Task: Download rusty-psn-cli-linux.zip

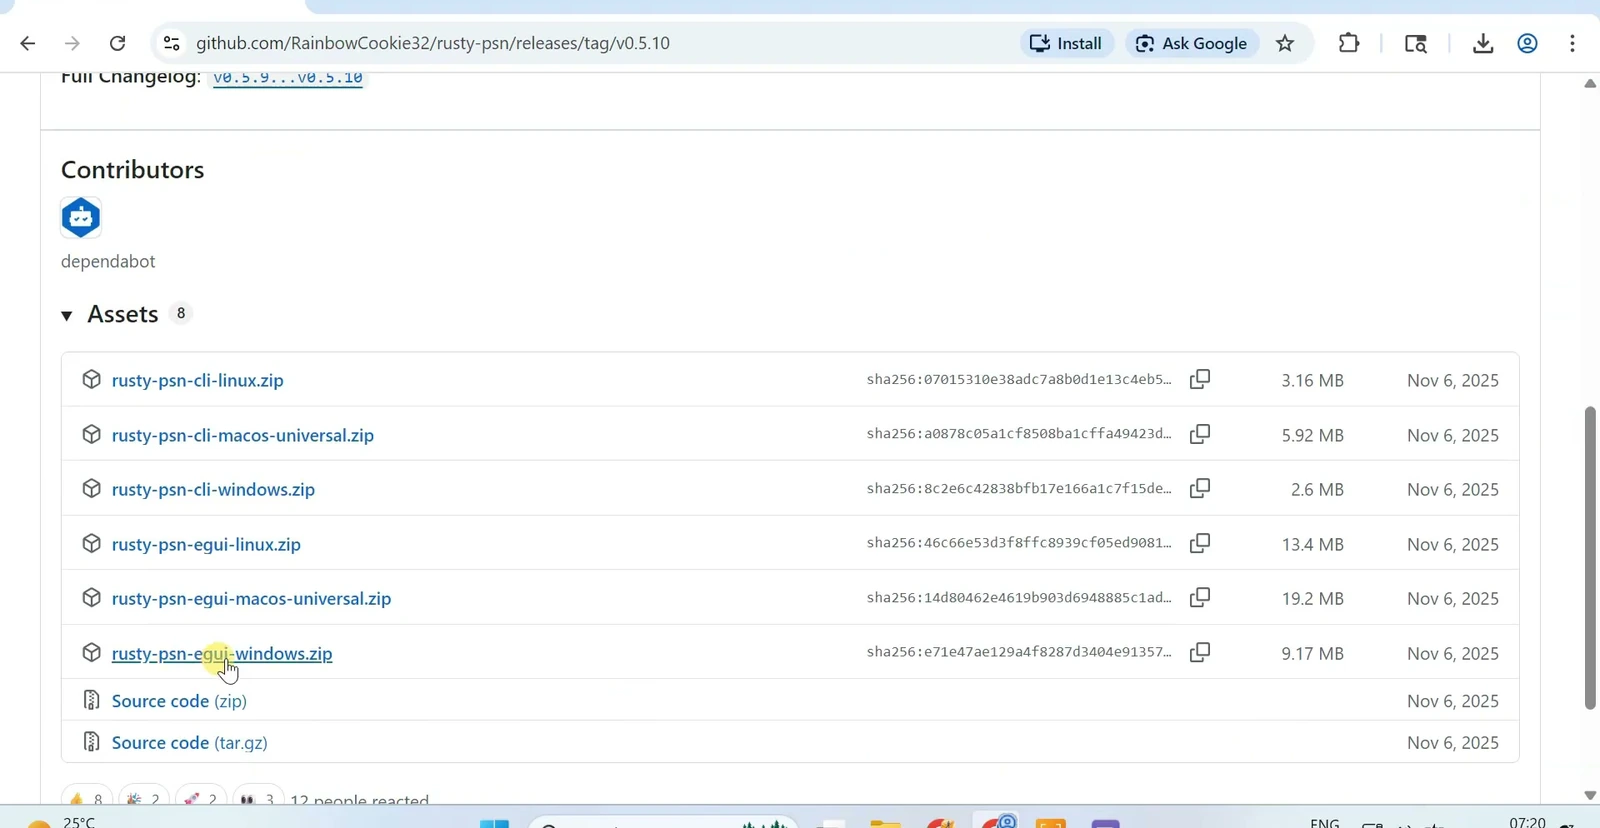Action: click(x=198, y=380)
